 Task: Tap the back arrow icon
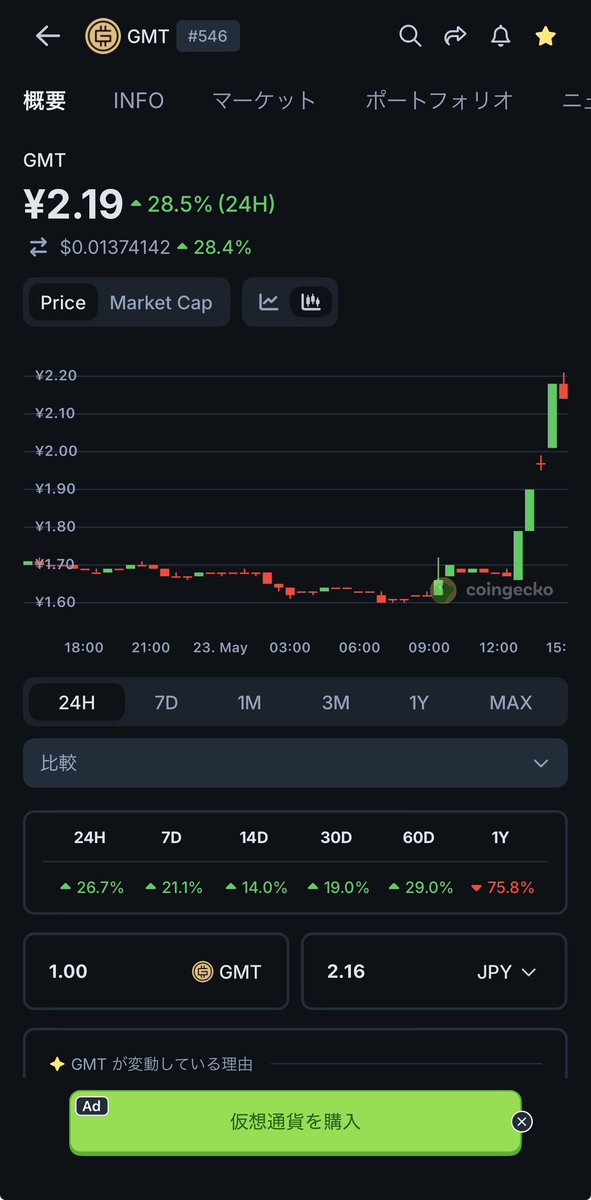point(48,36)
